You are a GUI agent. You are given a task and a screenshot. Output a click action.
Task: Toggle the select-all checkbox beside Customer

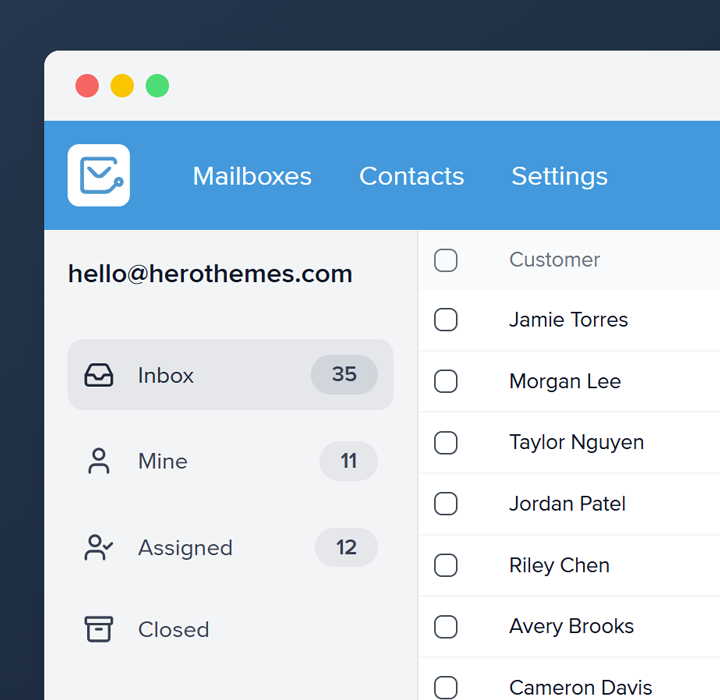point(446,260)
